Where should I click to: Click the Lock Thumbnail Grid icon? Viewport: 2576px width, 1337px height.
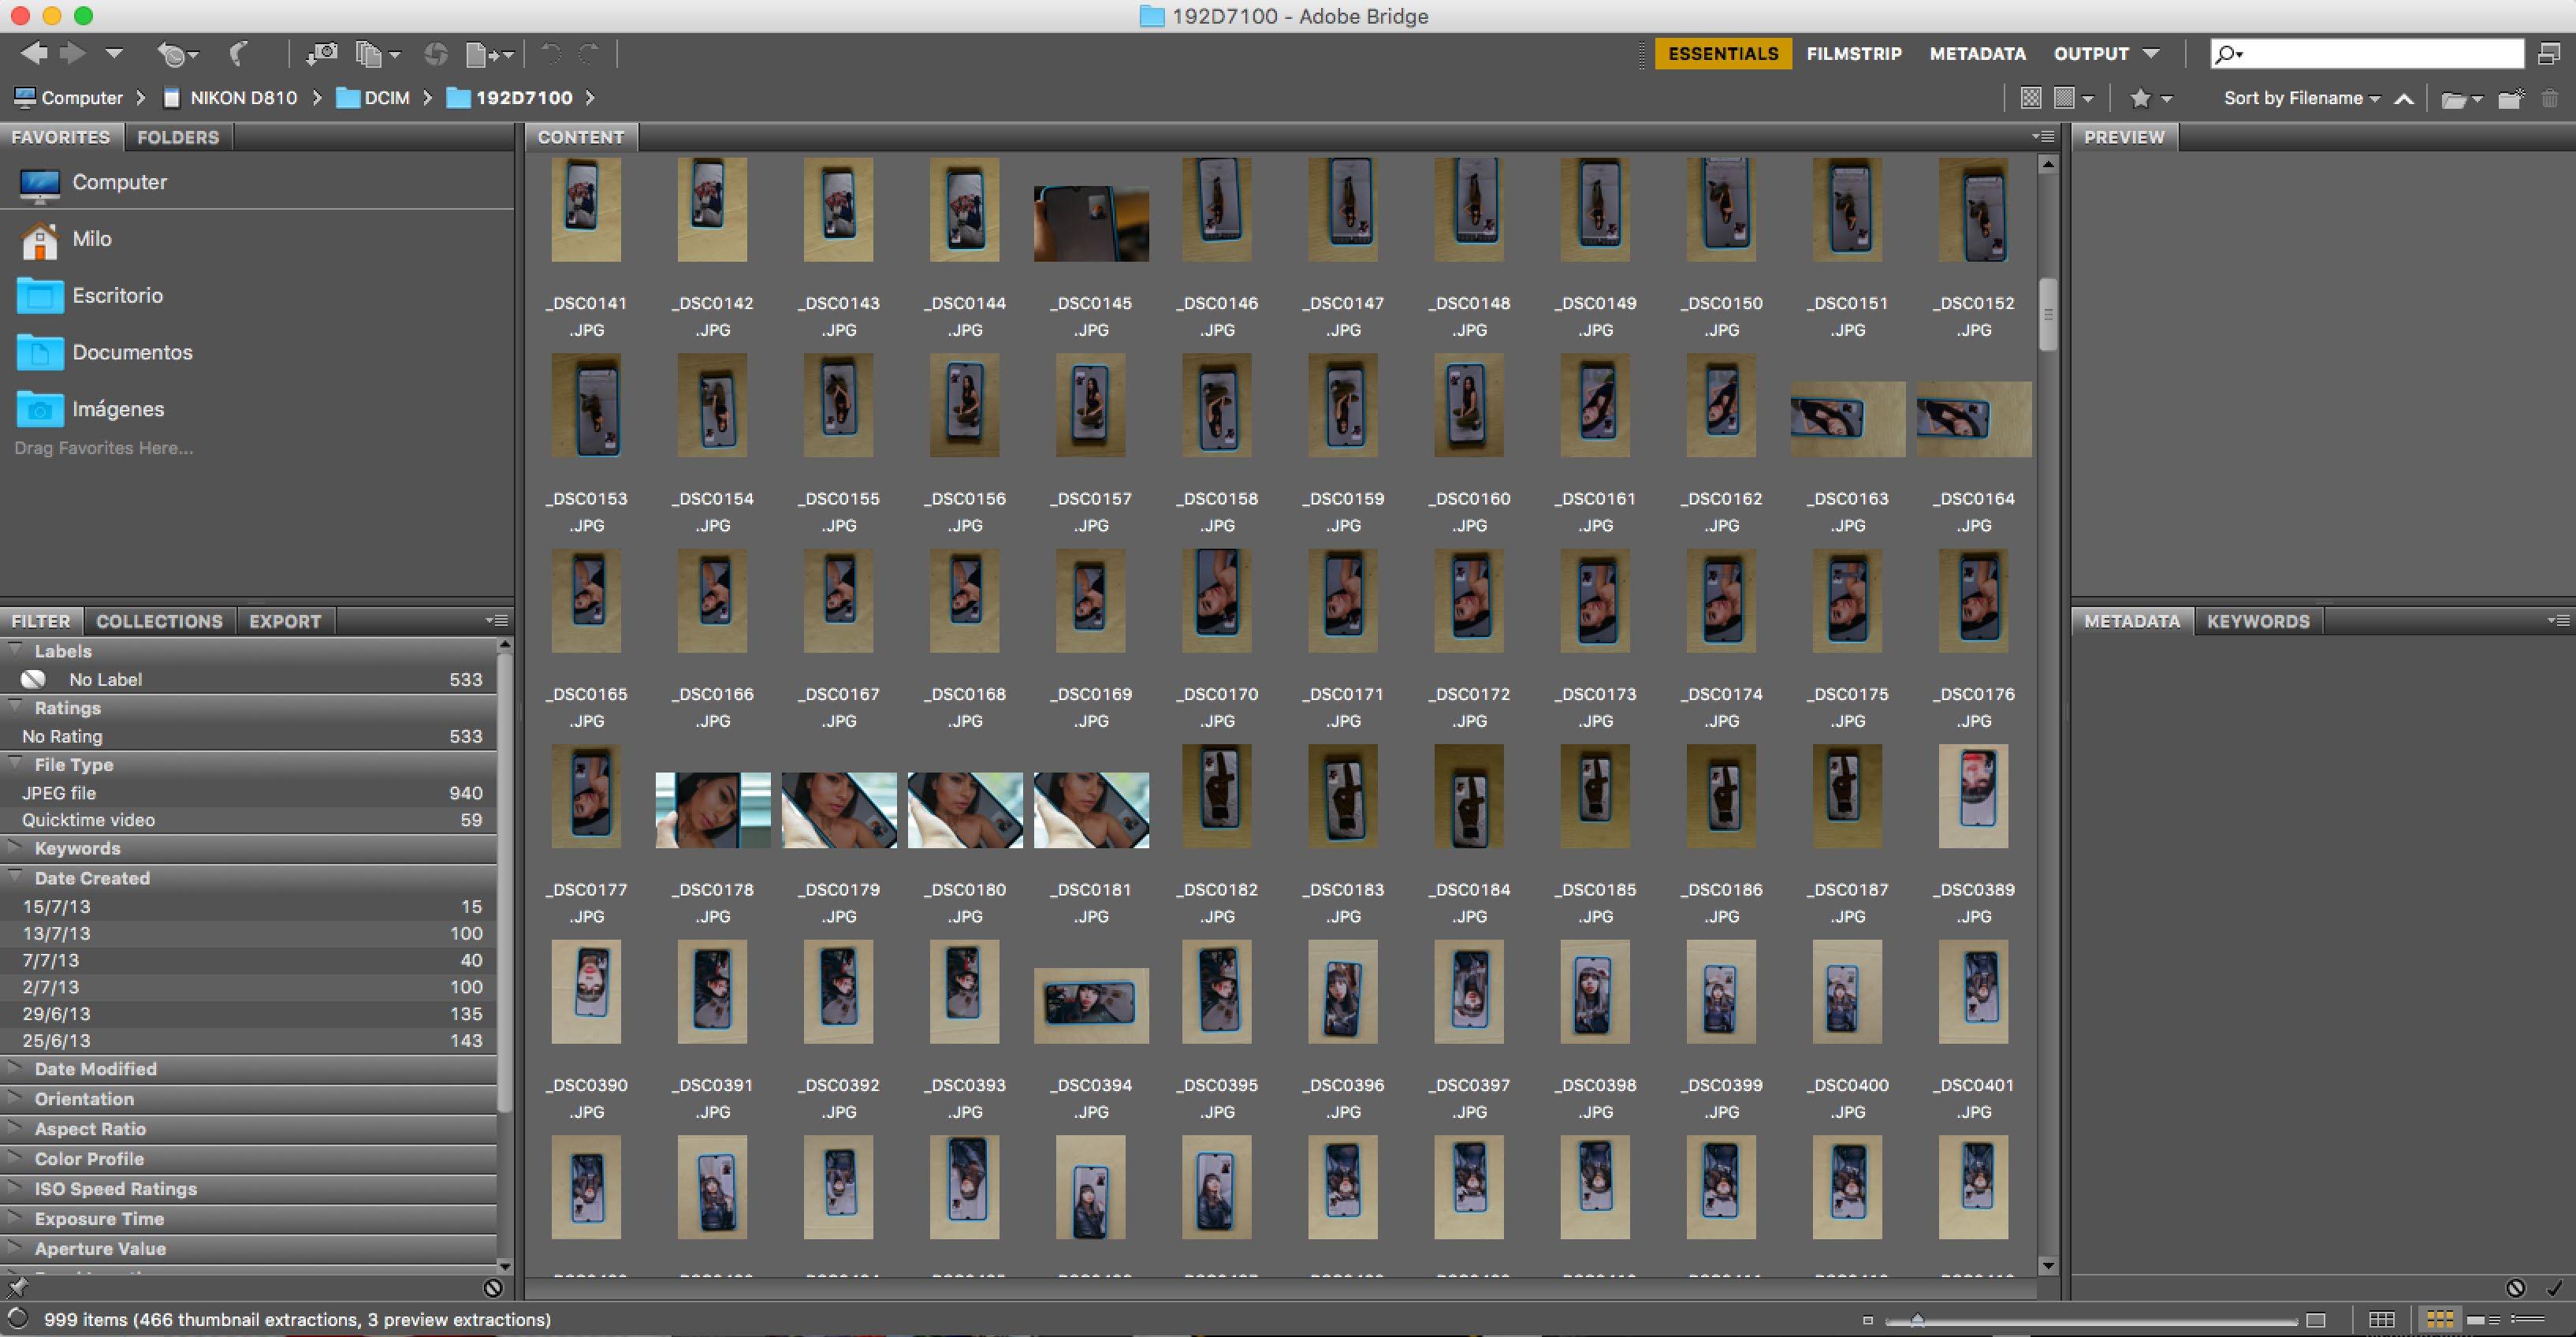click(x=2382, y=1319)
